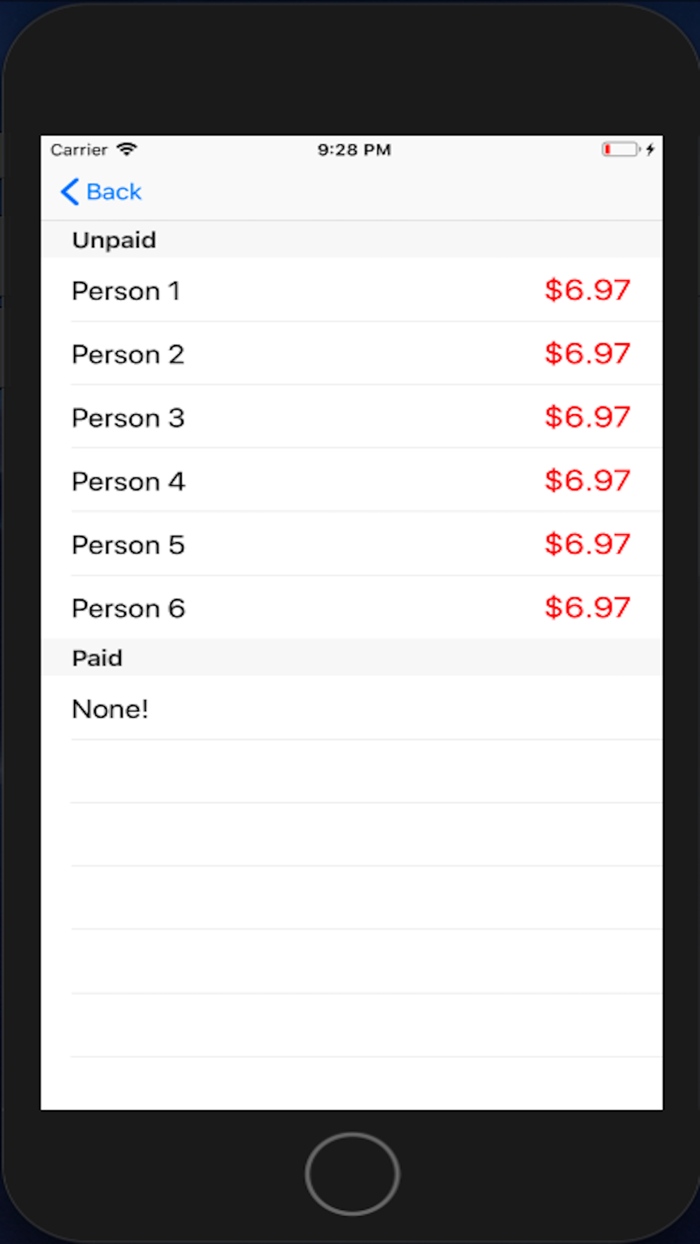Tap the charging bolt icon
Image resolution: width=700 pixels, height=1244 pixels.
pyautogui.click(x=651, y=150)
